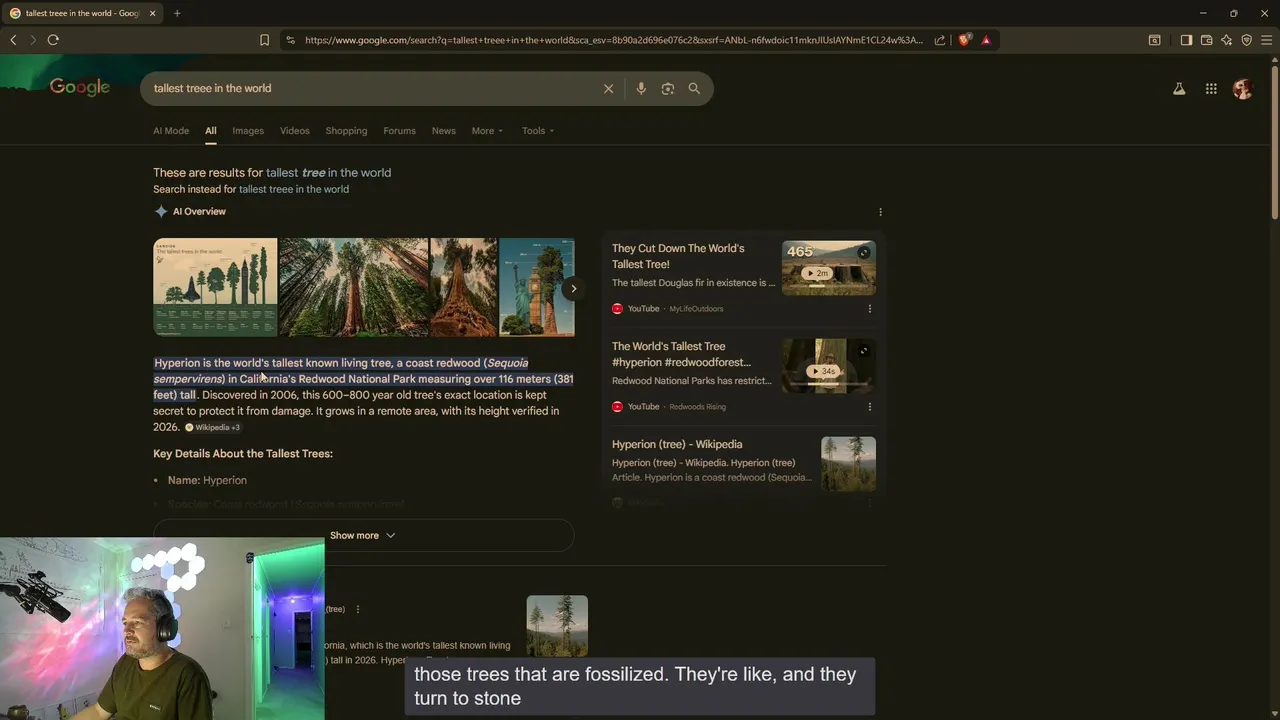Search instead for 'tallest treee in the world'

294,189
